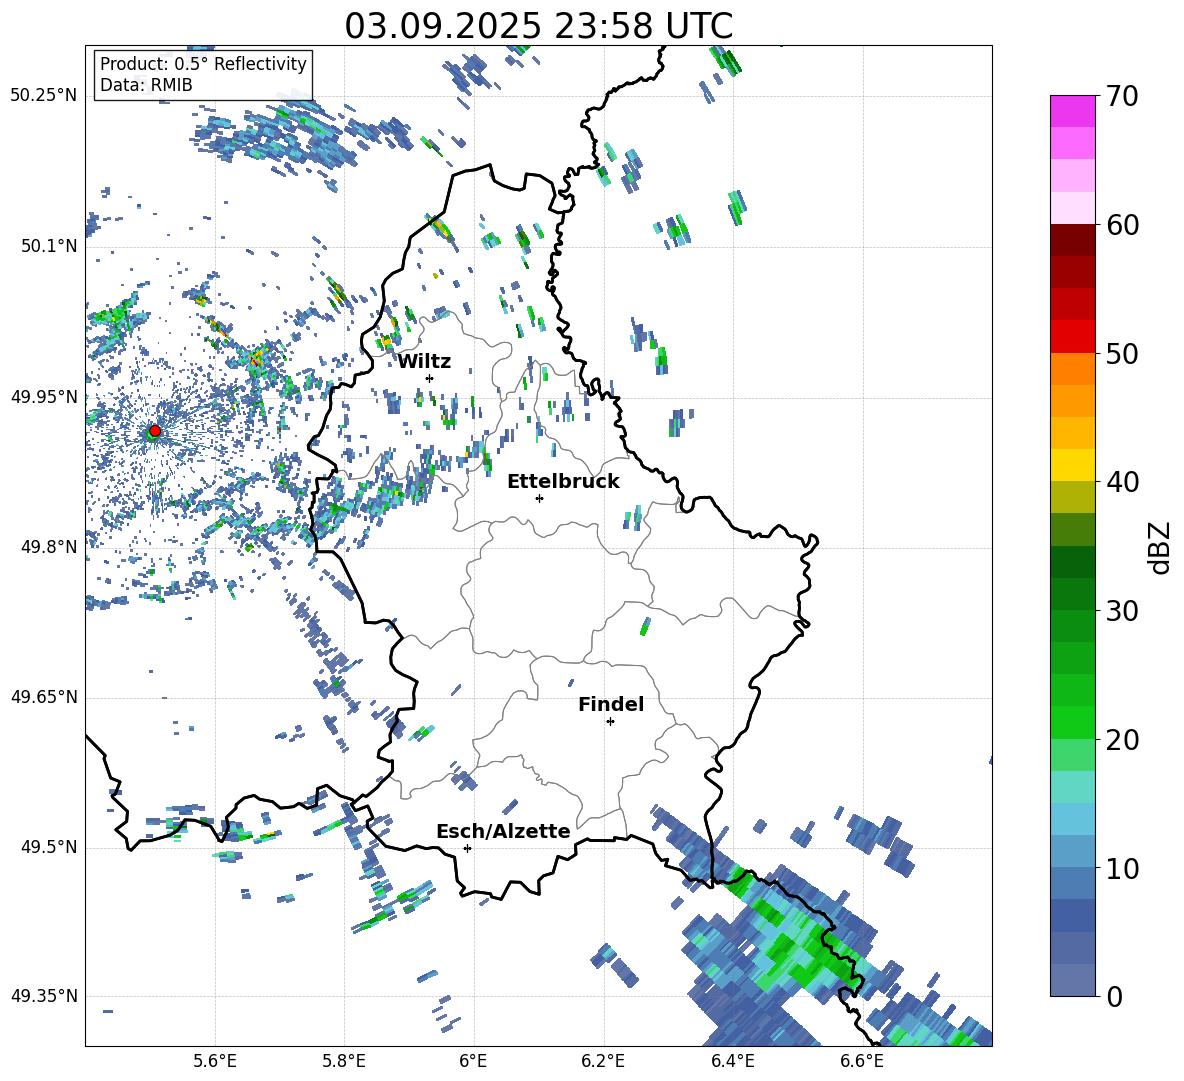Image resolution: width=1184 pixels, height=1081 pixels.
Task: Click the 6.6°E longitude label
Action: tap(862, 1062)
